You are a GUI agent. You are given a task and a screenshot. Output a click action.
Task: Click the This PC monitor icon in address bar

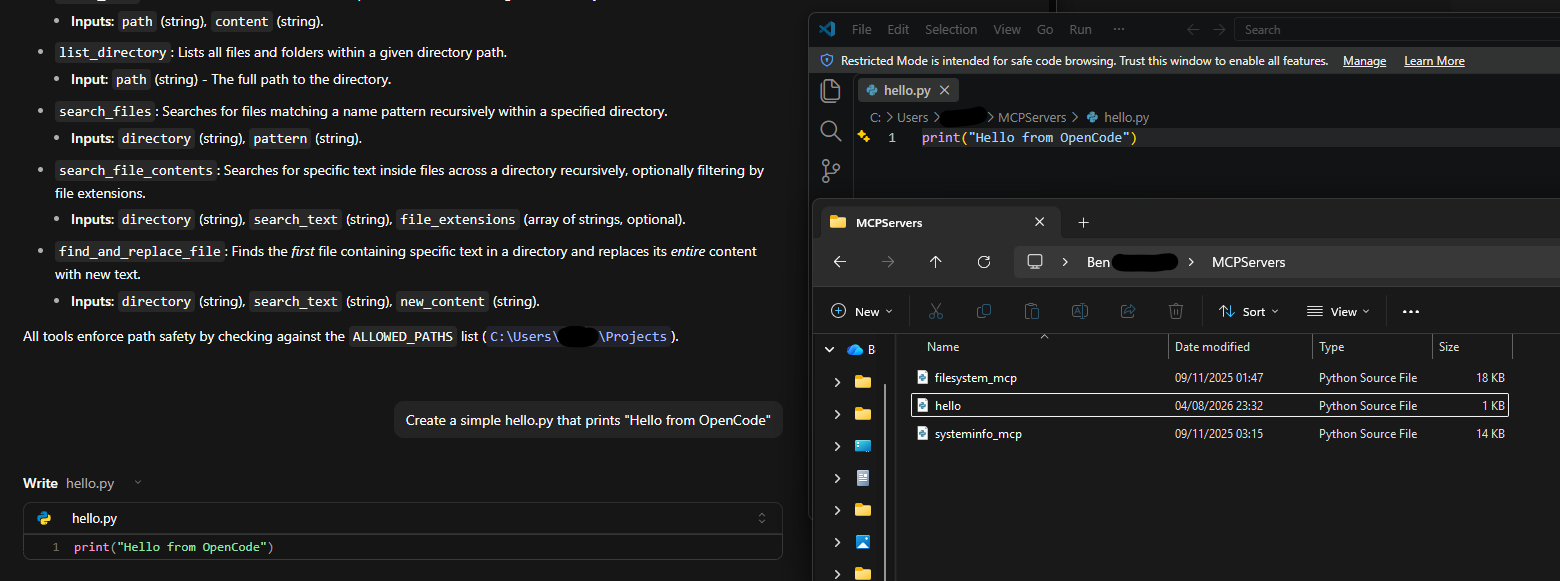tap(1035, 262)
